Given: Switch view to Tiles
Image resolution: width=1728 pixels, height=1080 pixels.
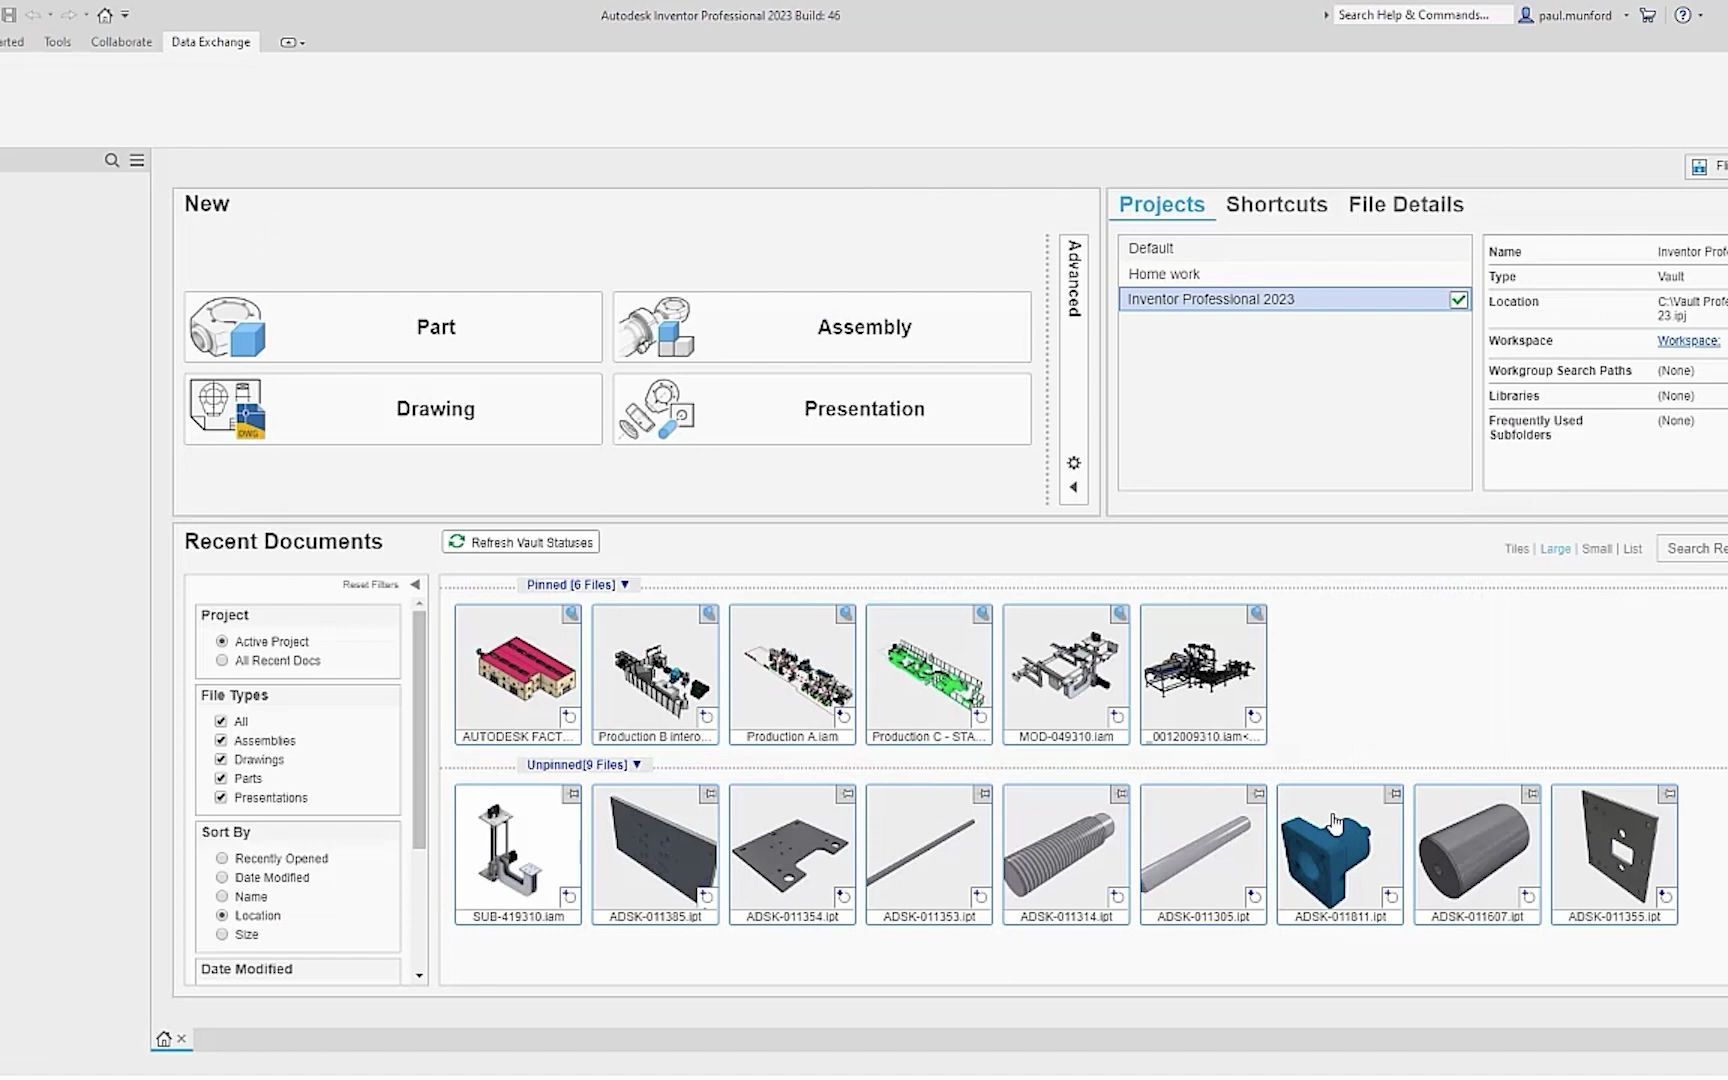Looking at the screenshot, I should (x=1517, y=549).
